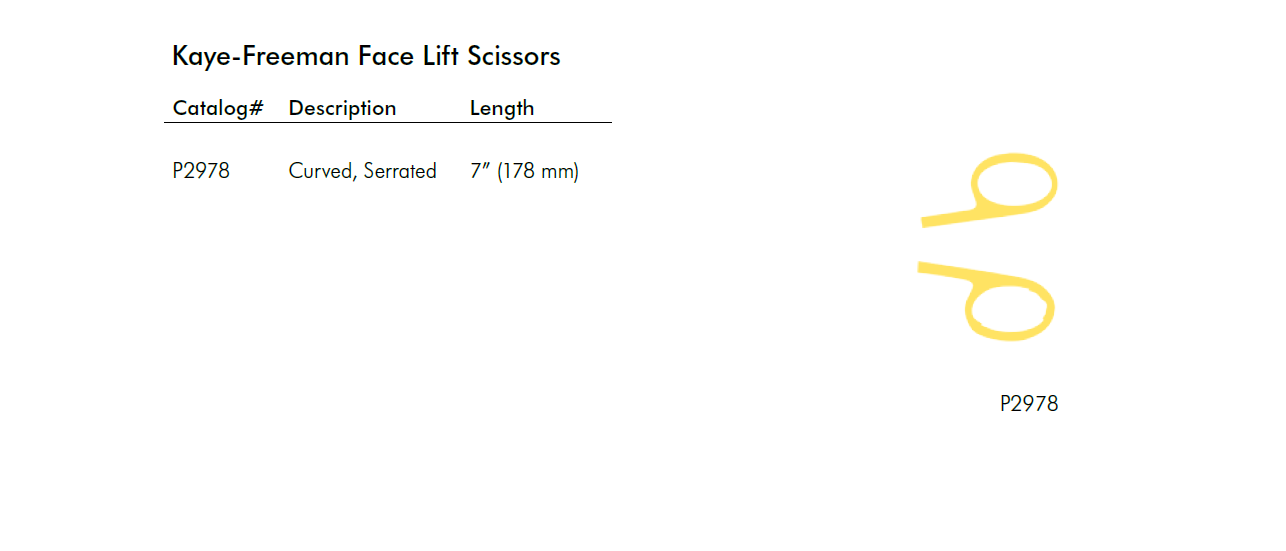1286x551 pixels.
Task: Click the Catalog# column header
Action: pyautogui.click(x=217, y=108)
